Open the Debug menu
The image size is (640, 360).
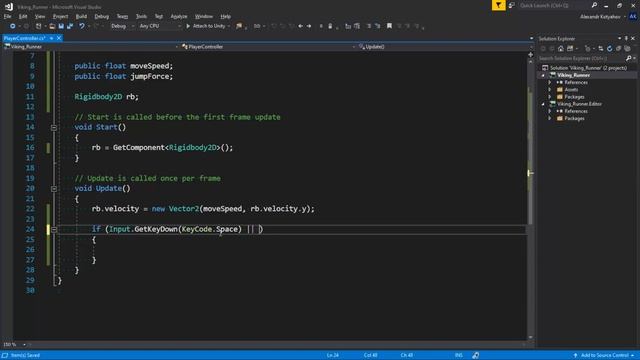[x=102, y=16]
